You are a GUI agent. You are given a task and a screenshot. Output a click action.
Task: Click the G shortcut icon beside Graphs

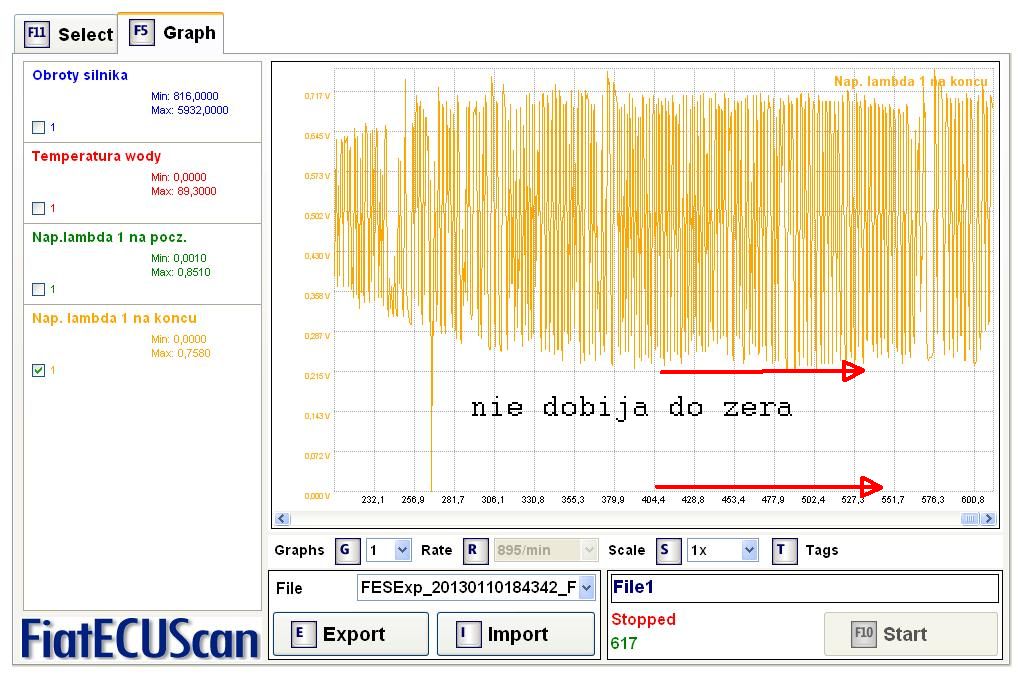click(x=347, y=550)
